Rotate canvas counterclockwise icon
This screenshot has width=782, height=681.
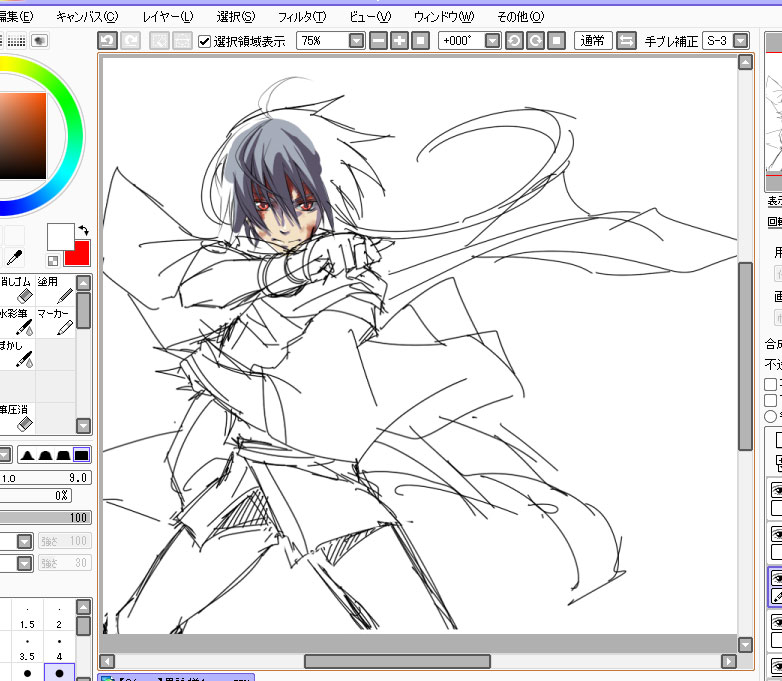514,40
